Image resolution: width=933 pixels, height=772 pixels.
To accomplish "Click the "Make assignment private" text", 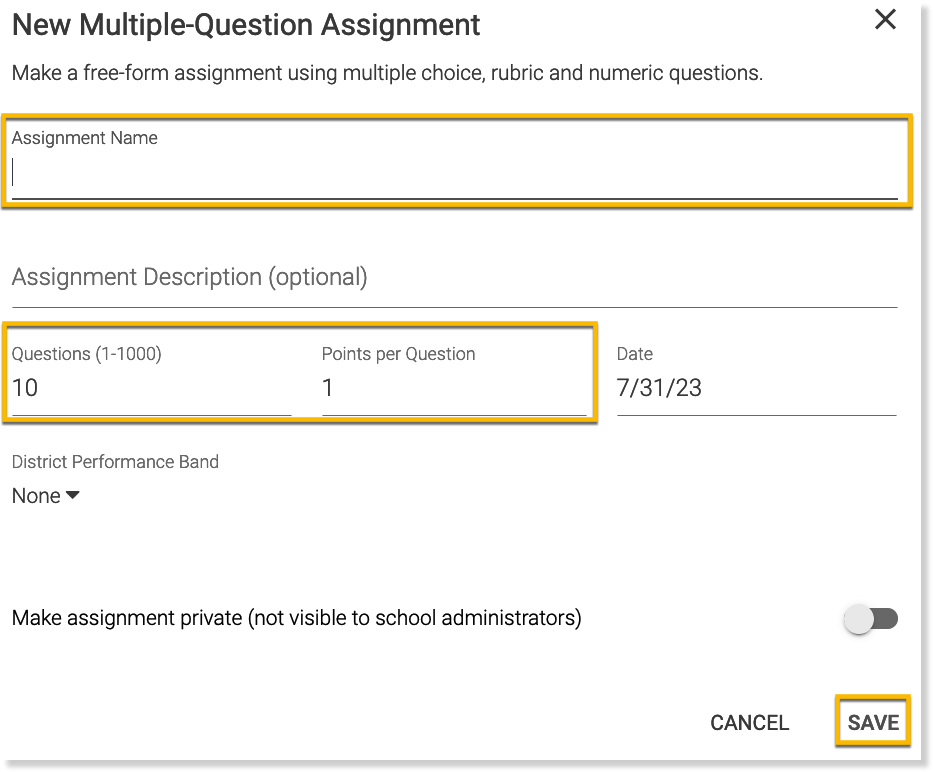I will click(296, 618).
